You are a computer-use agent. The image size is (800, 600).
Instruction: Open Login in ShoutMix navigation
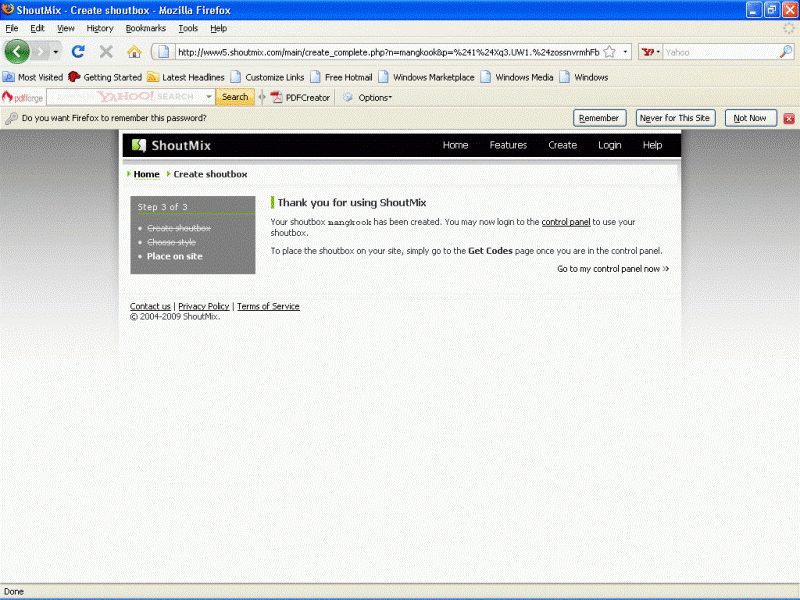[x=610, y=145]
